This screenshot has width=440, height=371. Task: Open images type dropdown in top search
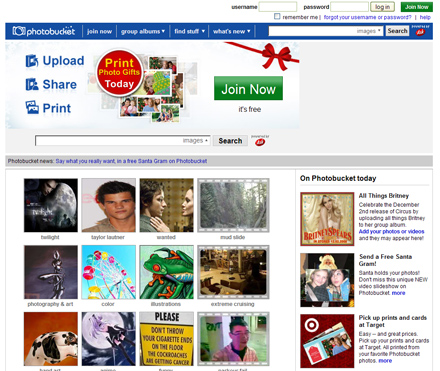(x=369, y=31)
